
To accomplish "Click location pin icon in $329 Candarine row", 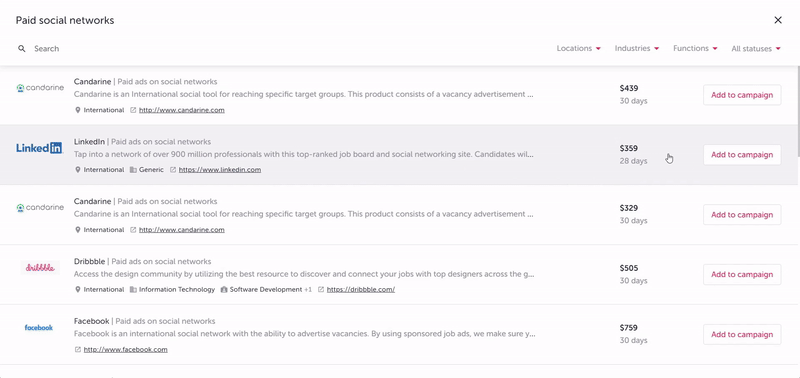I will [x=78, y=230].
